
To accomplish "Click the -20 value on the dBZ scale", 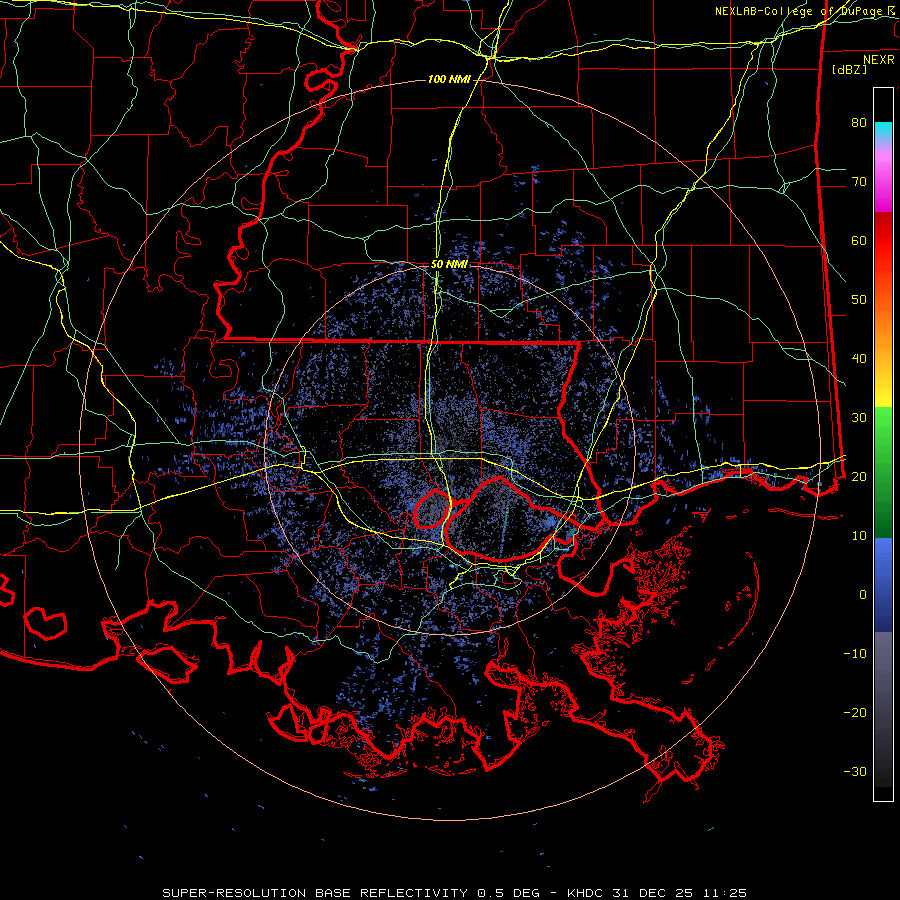I will click(855, 712).
